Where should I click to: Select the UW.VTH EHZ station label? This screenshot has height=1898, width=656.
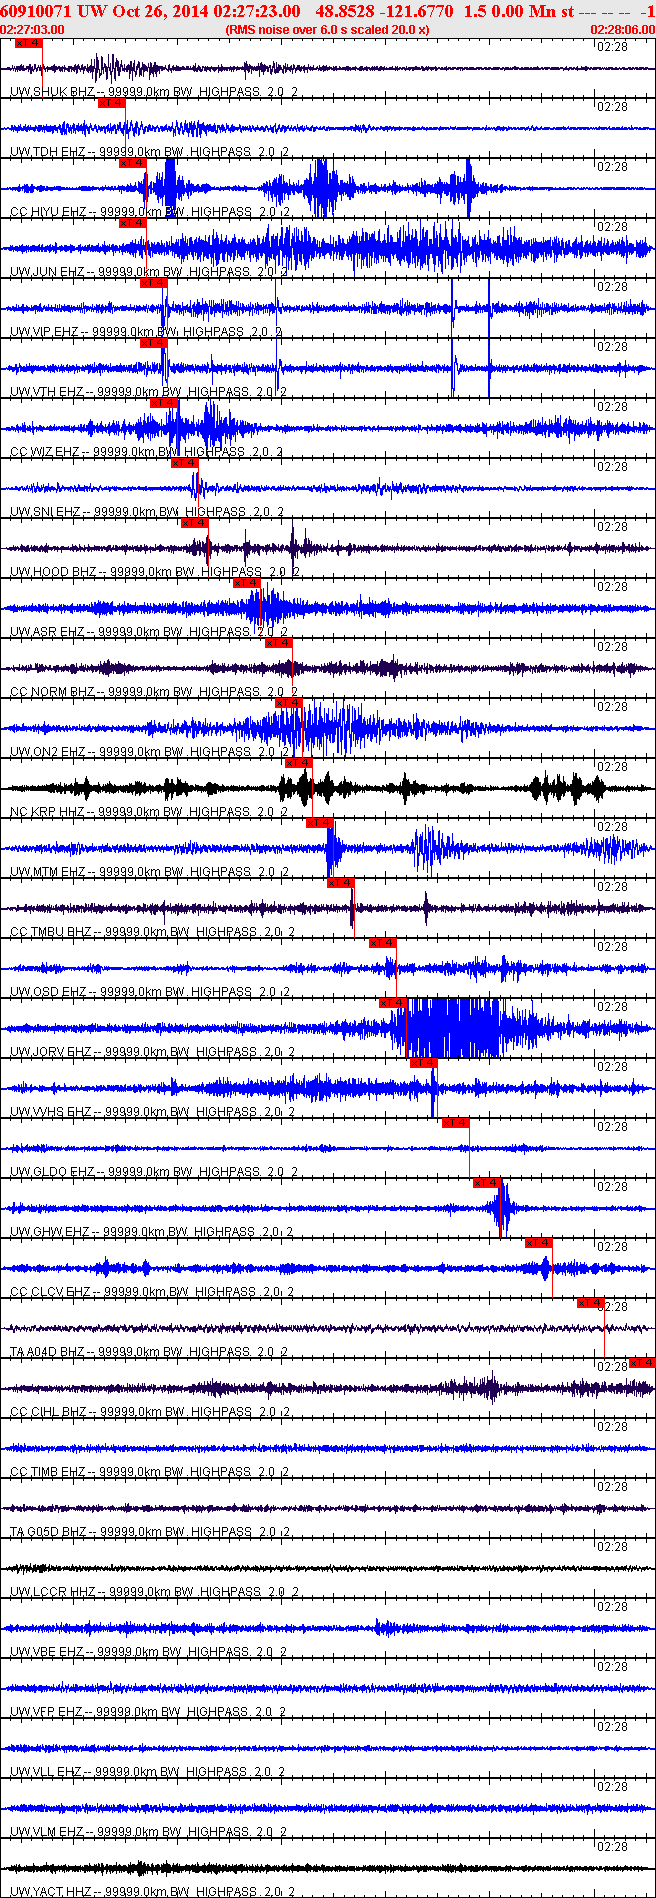[49, 392]
